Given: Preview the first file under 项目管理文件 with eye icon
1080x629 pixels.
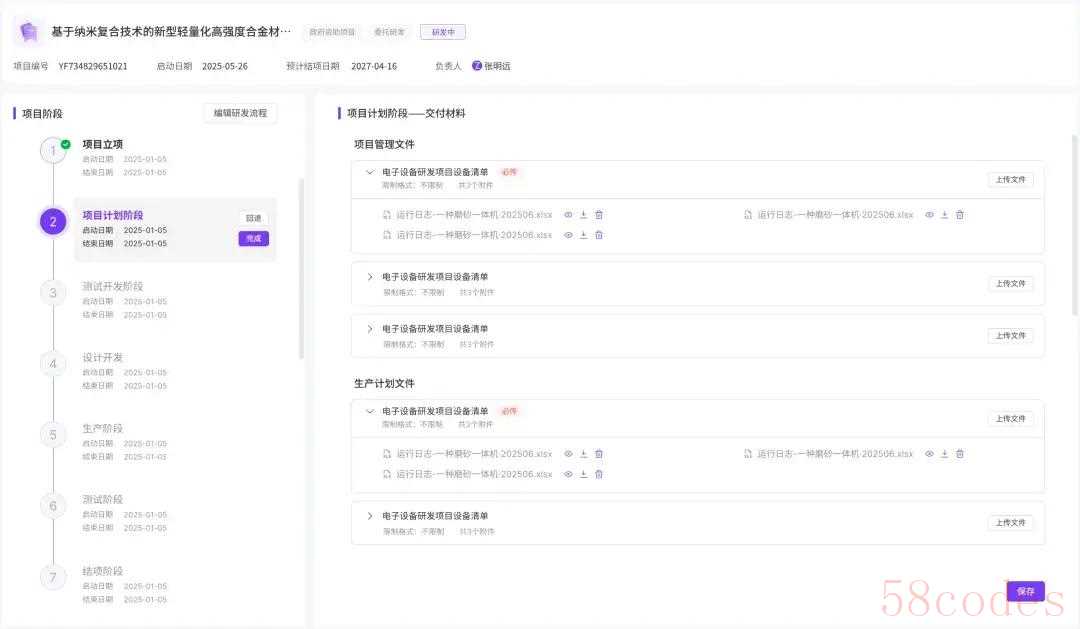Looking at the screenshot, I should (568, 215).
